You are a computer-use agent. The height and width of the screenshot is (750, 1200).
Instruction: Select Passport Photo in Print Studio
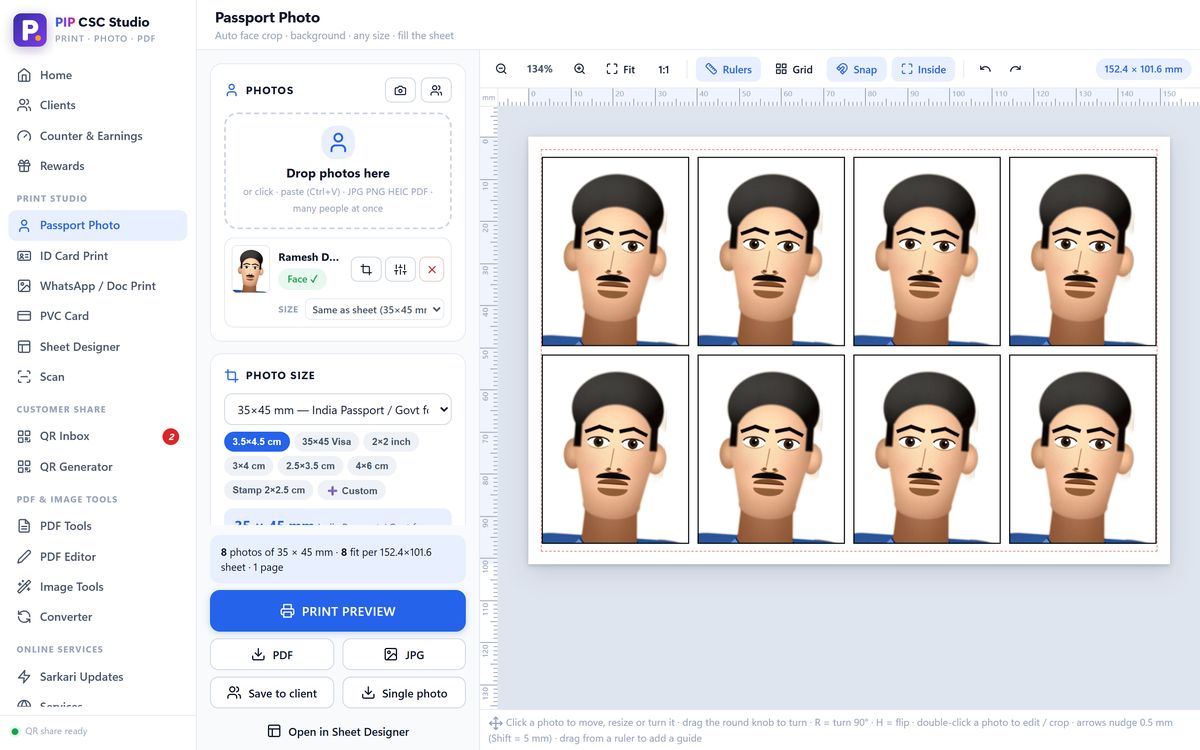[98, 225]
